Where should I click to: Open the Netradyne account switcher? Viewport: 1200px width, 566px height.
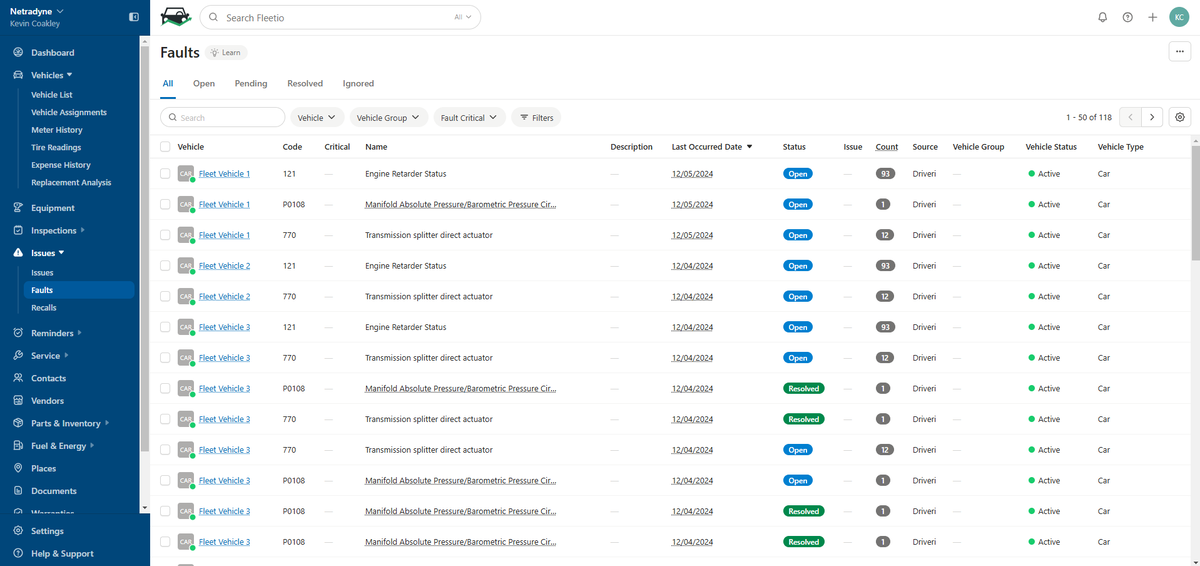[x=37, y=11]
